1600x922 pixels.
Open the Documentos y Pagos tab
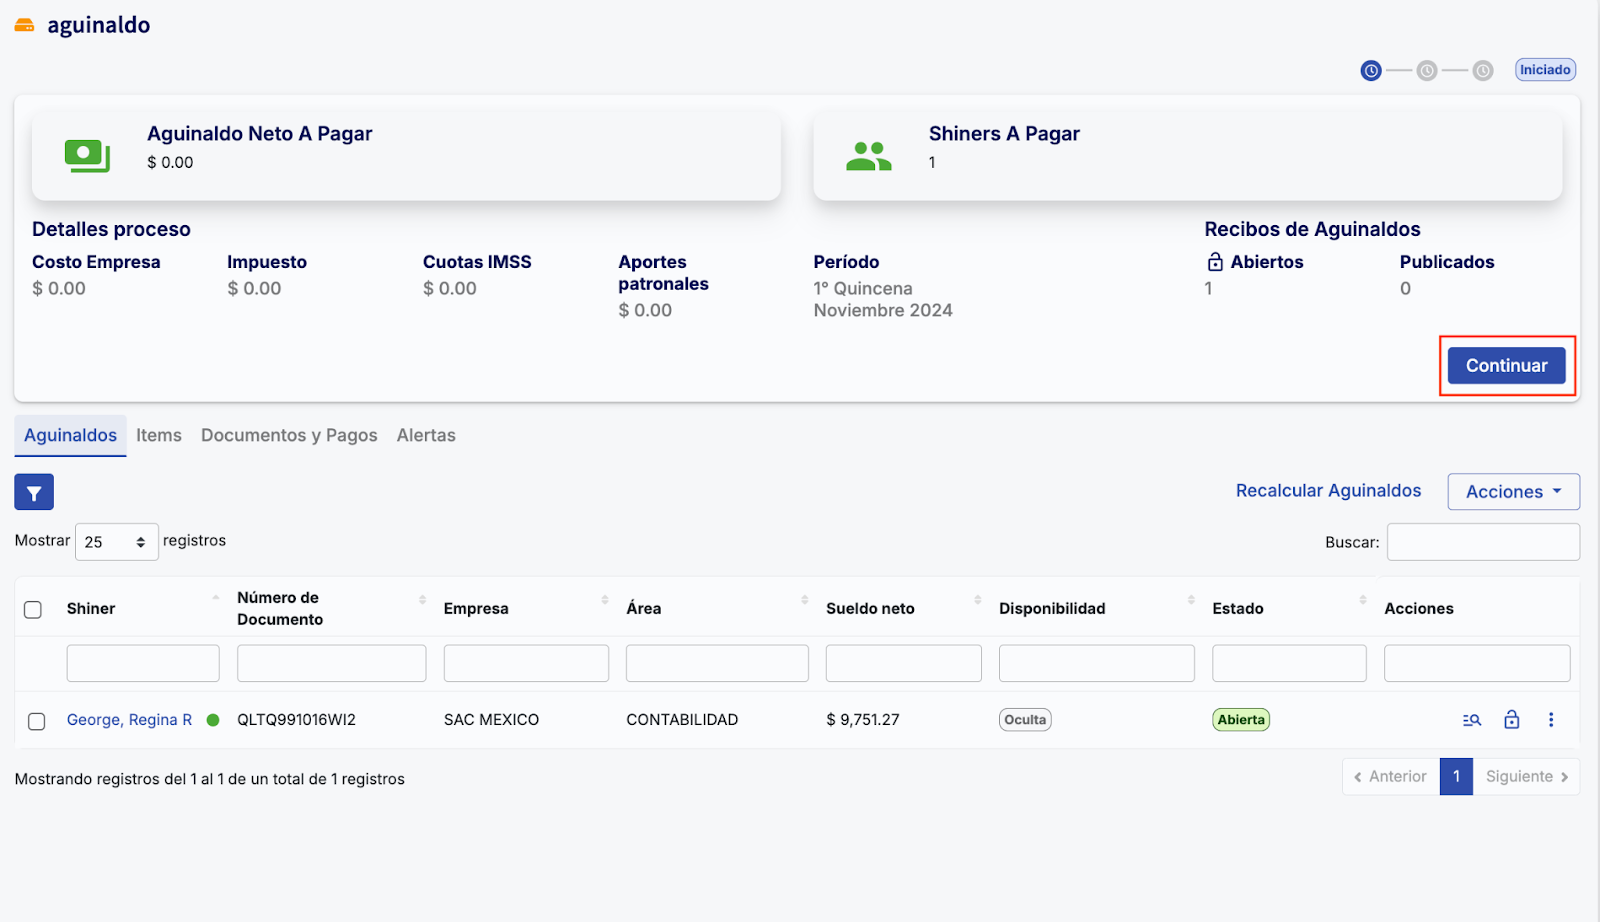coord(289,436)
